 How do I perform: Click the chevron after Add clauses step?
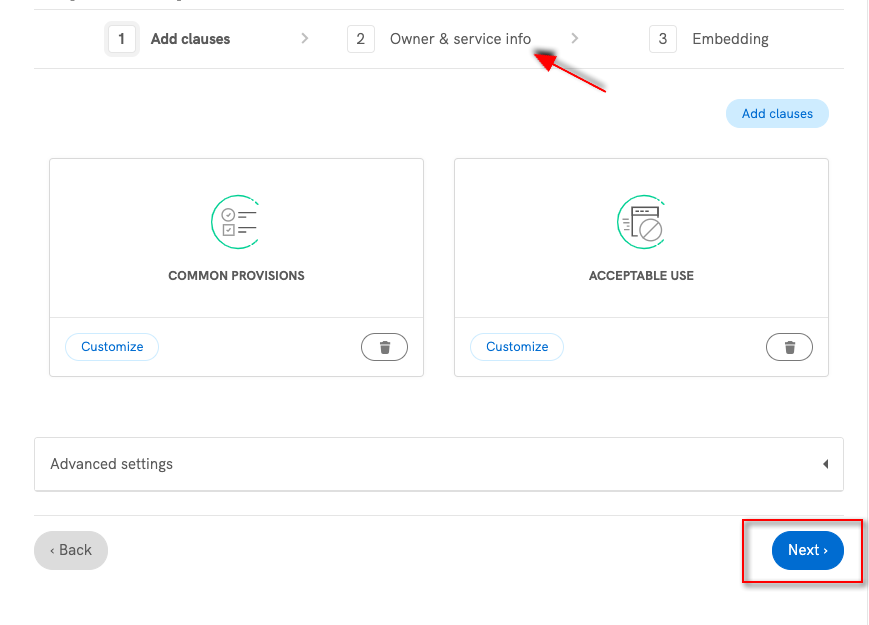pos(304,39)
